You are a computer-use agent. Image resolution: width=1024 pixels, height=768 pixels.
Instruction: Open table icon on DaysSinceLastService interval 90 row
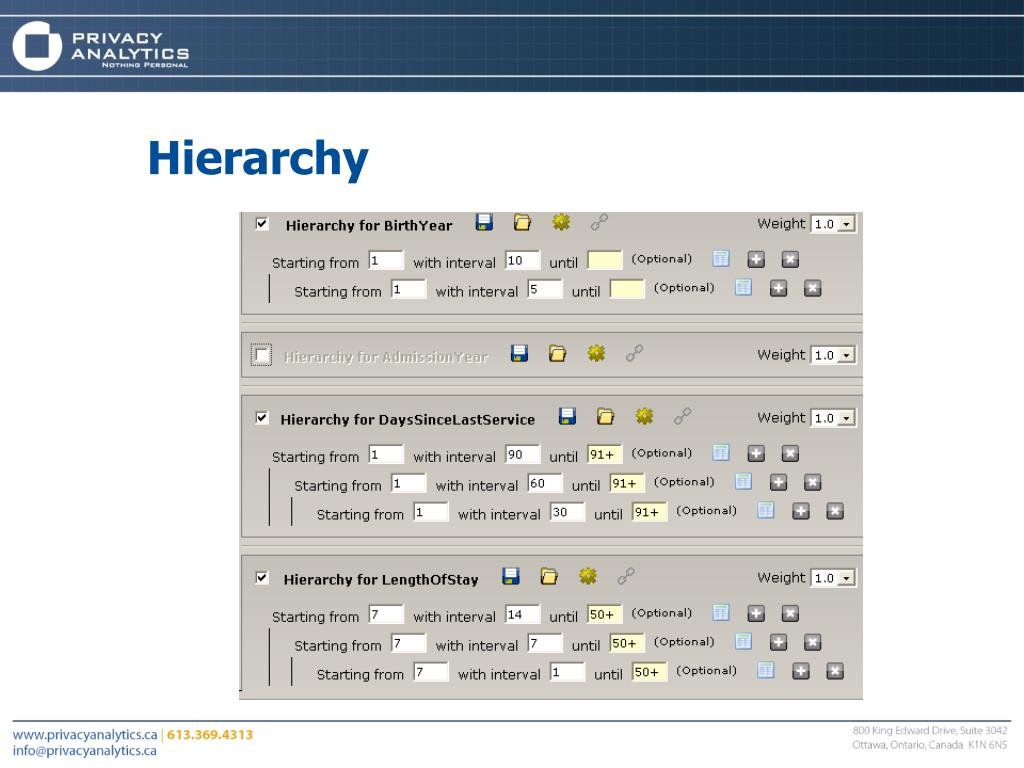pyautogui.click(x=721, y=453)
